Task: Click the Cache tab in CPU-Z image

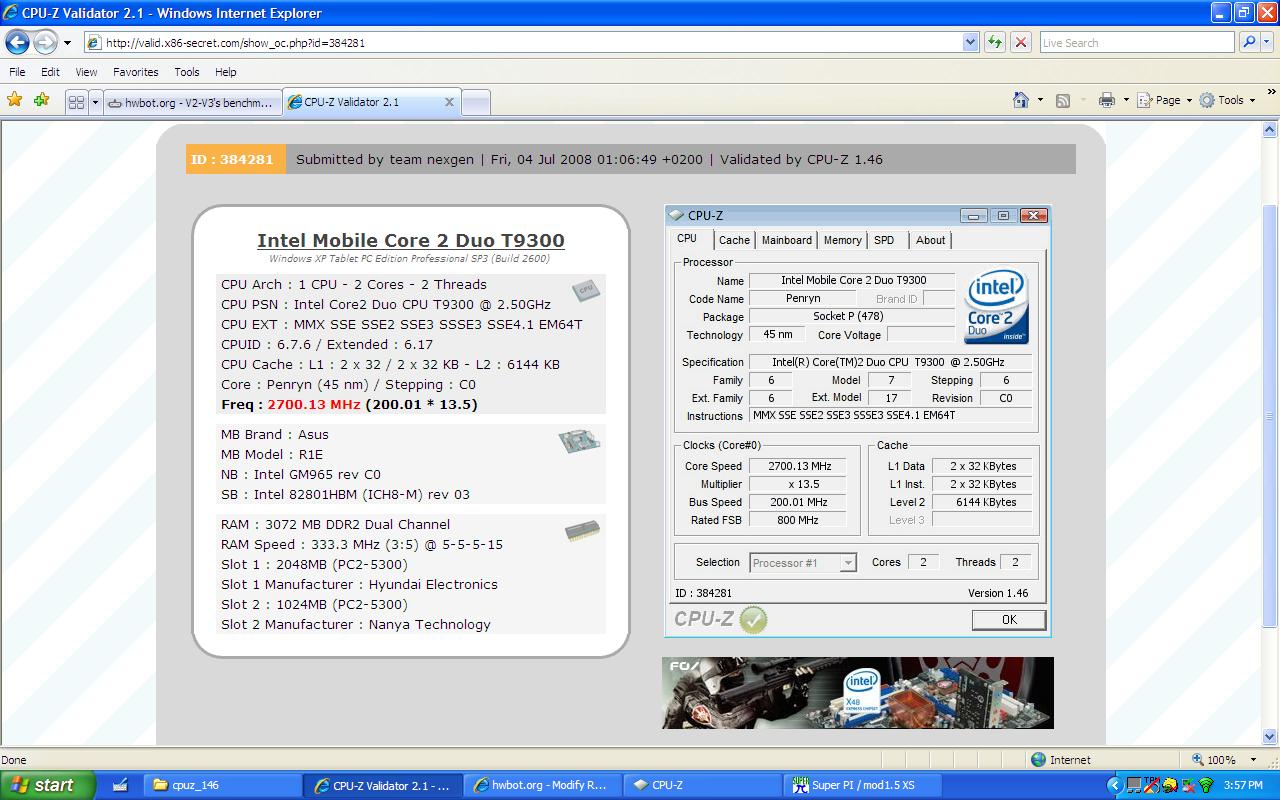Action: coord(734,240)
